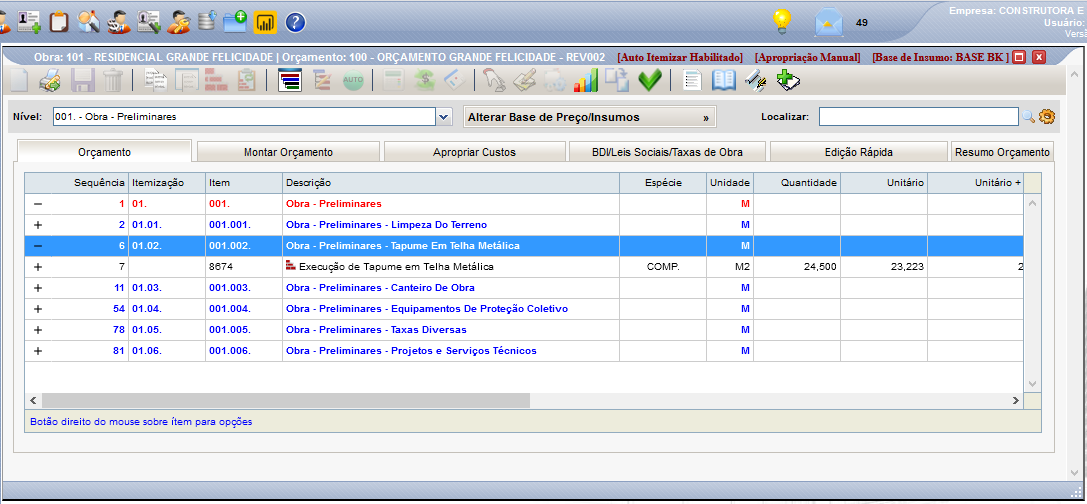This screenshot has height=504, width=1087.
Task: Select the 'Obra - Preliminares - Canteiro De Obra' text
Action: tap(381, 288)
